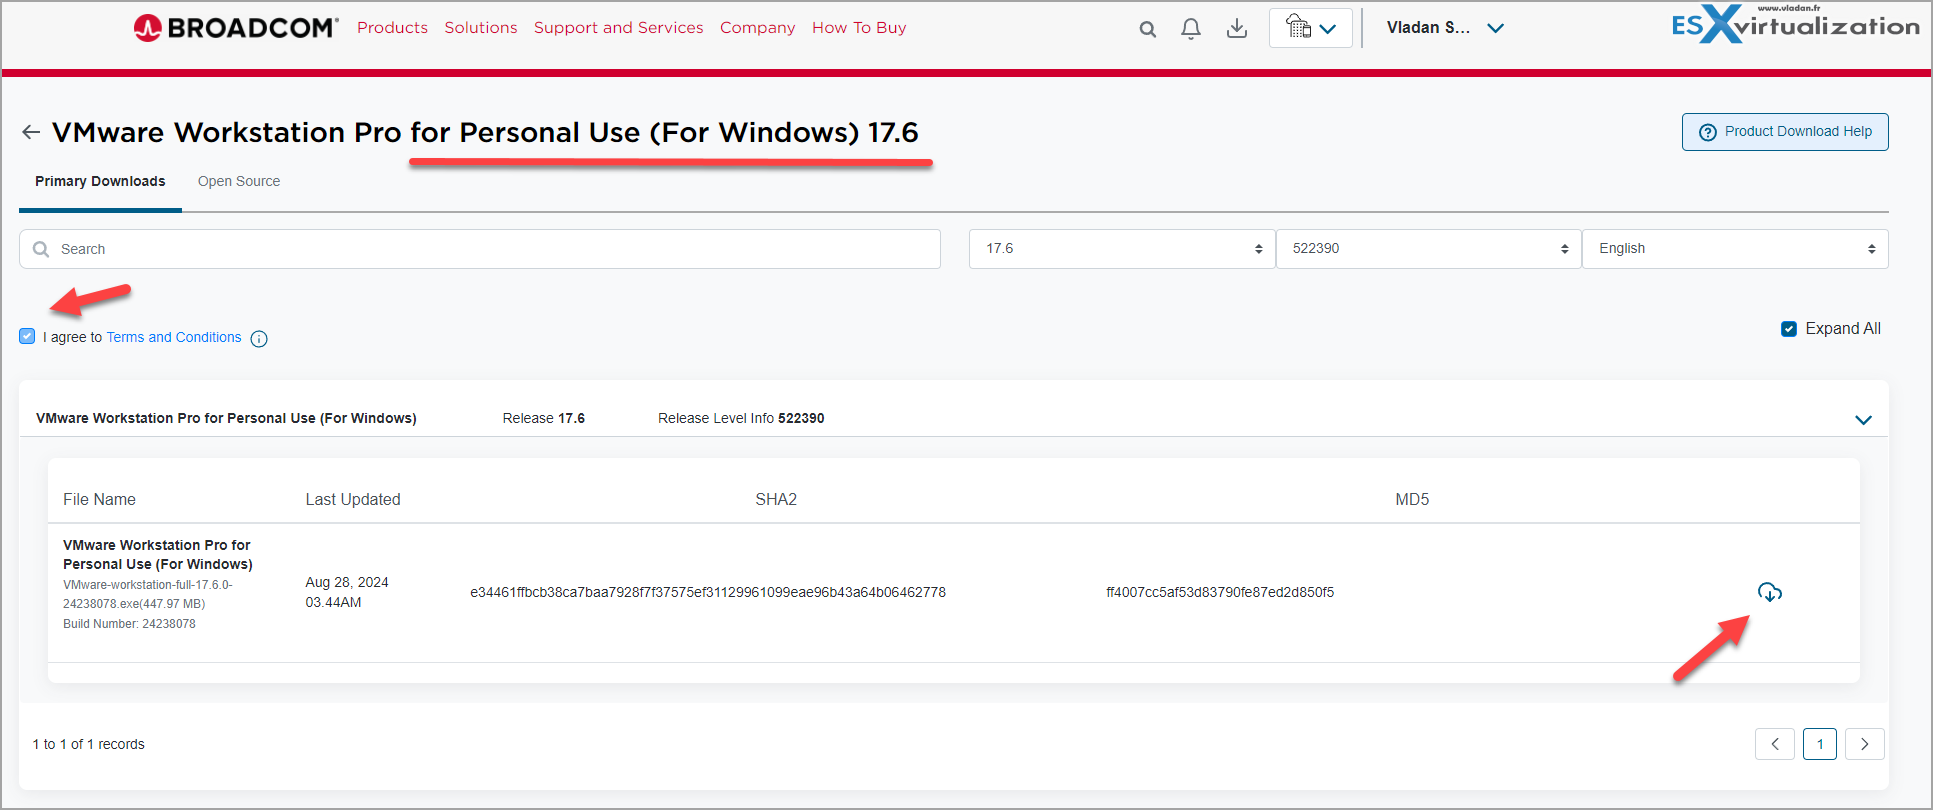The width and height of the screenshot is (1933, 810).
Task: Click the info icon next to Terms and Conditions
Action: coord(259,339)
